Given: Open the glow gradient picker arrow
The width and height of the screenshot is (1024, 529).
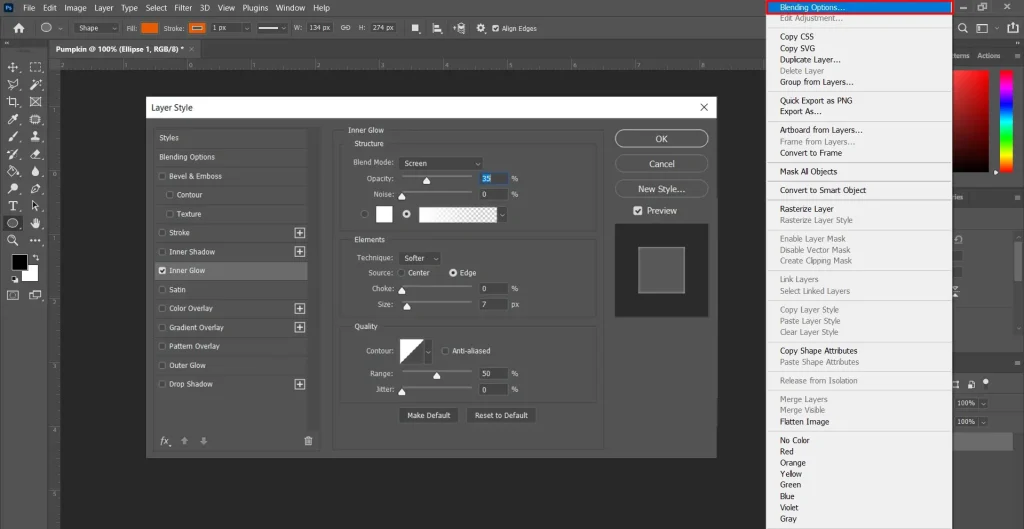Looking at the screenshot, I should tap(502, 214).
